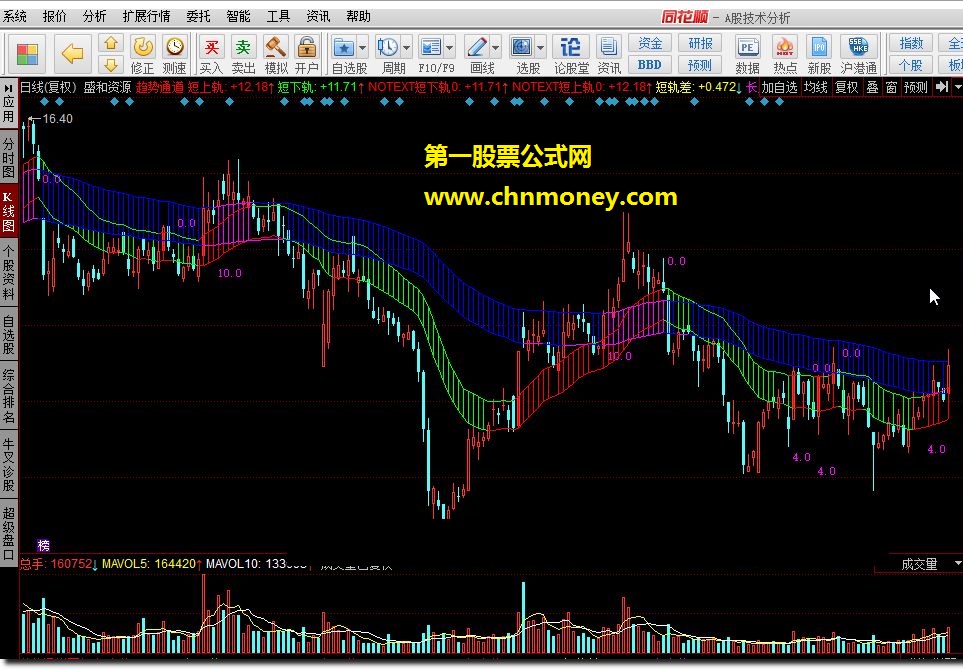
Task: Open the 论股堂 forum icon
Action: pos(571,47)
